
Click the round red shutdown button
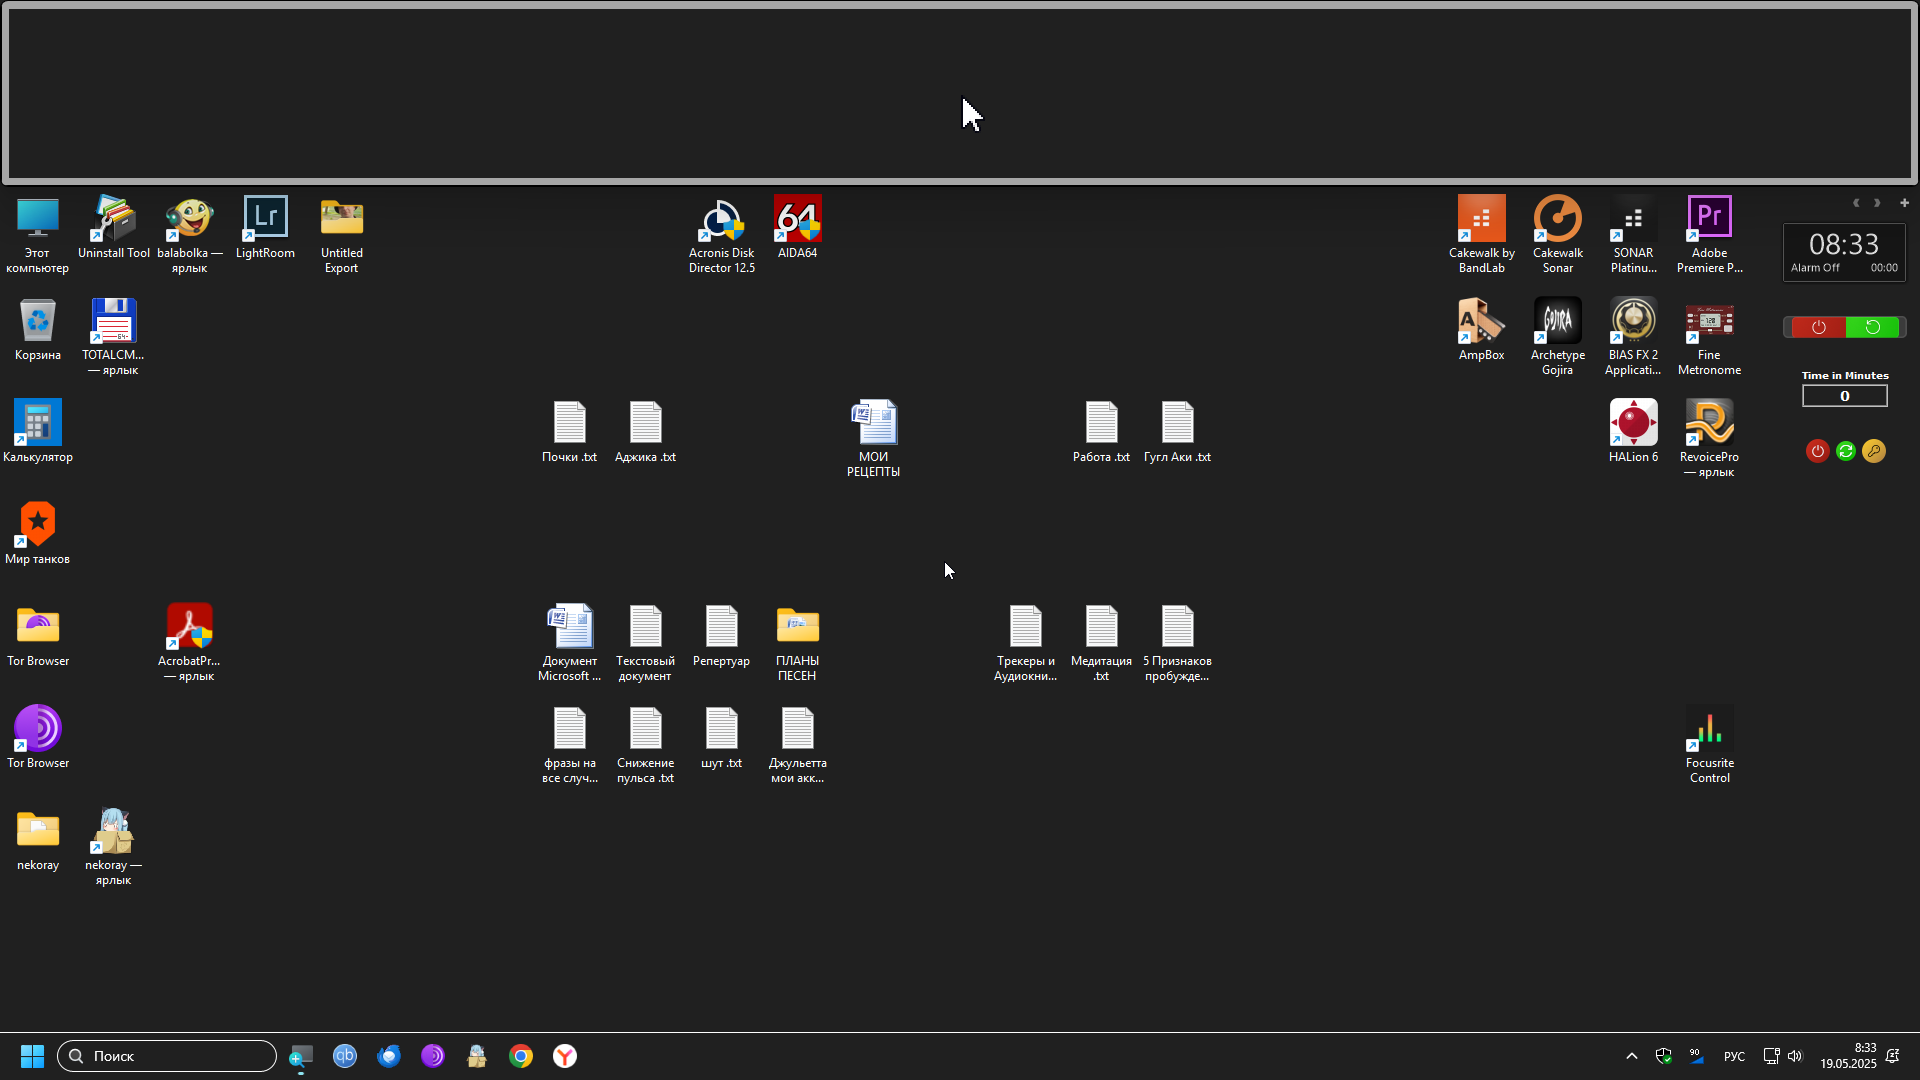[1817, 451]
